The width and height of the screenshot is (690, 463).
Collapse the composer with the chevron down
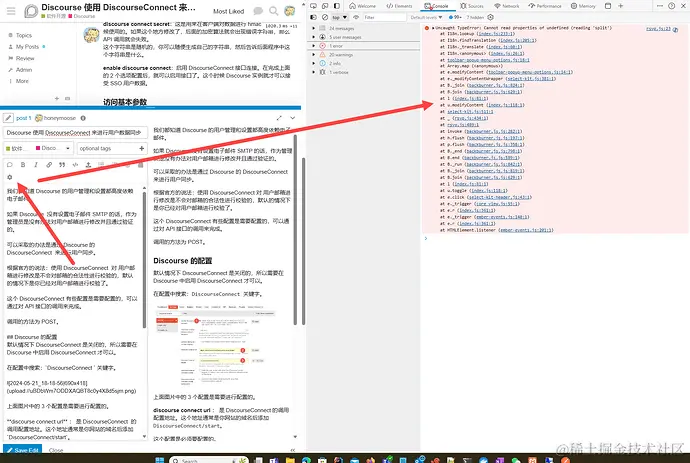[293, 118]
